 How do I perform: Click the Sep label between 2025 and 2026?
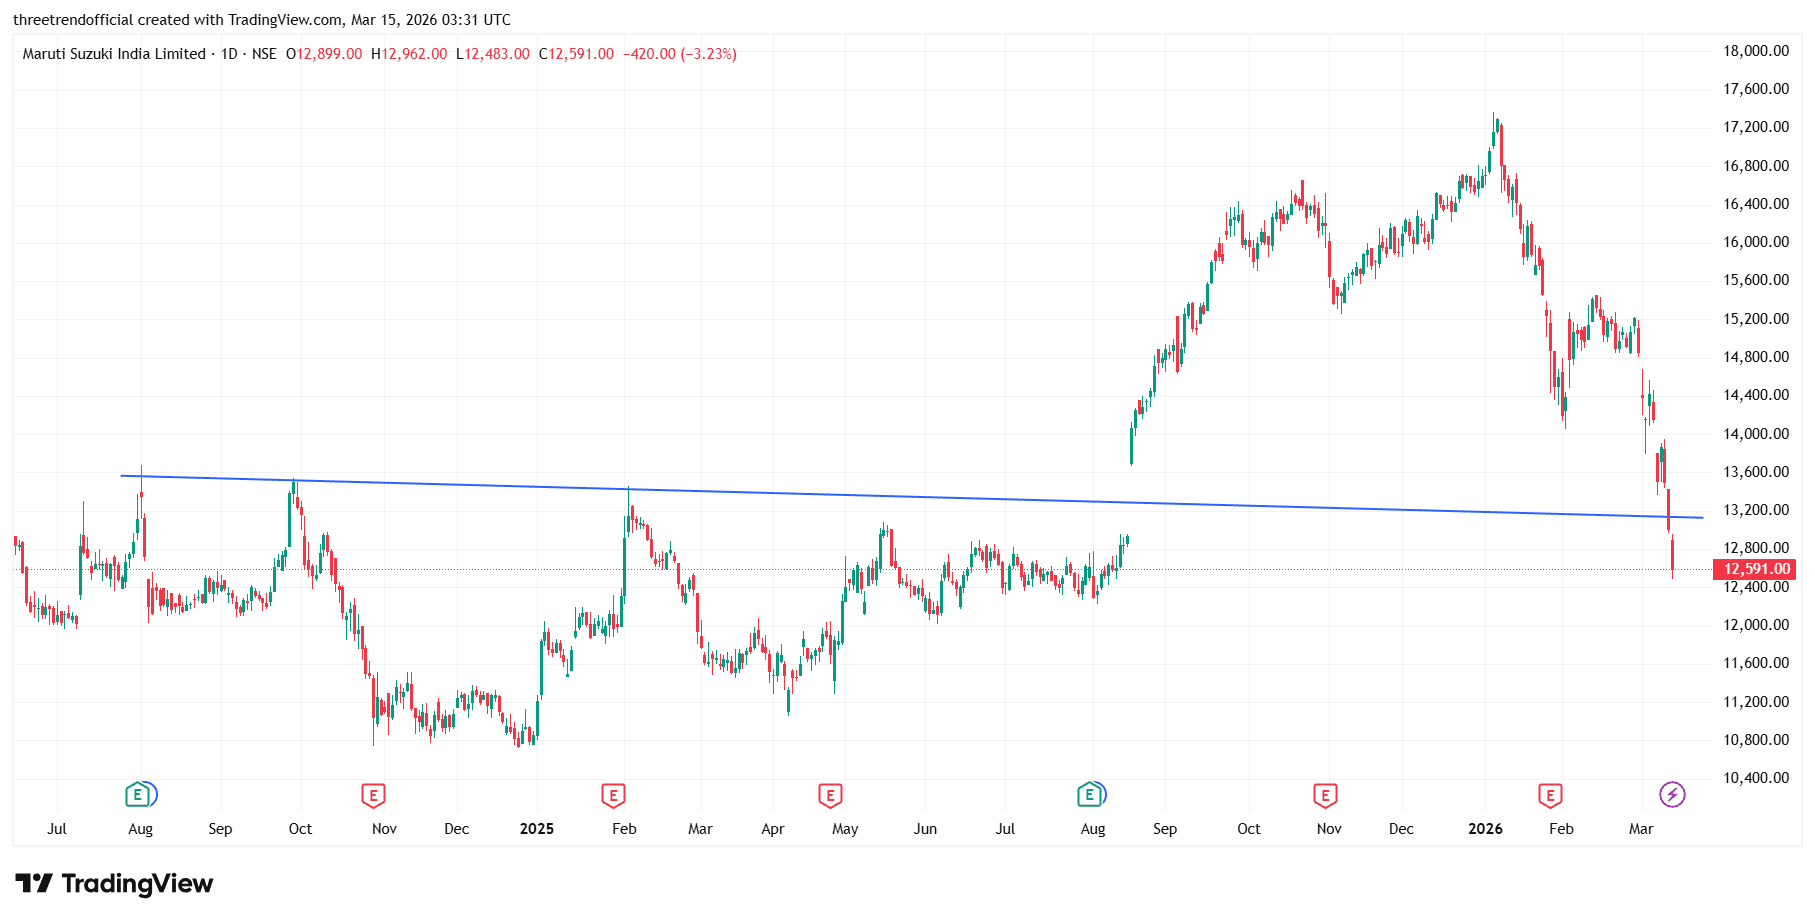click(1165, 829)
